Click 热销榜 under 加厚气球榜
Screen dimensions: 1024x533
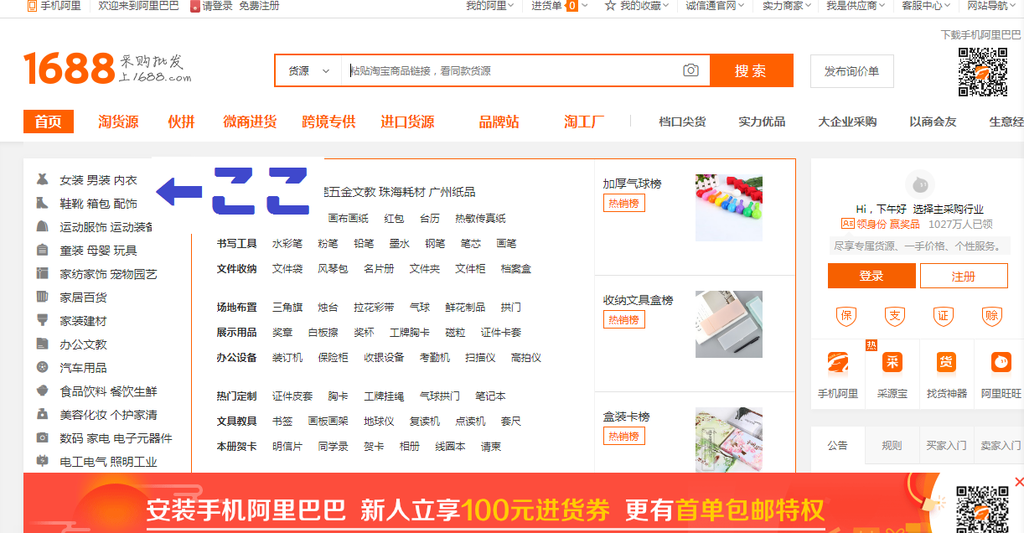click(x=624, y=203)
